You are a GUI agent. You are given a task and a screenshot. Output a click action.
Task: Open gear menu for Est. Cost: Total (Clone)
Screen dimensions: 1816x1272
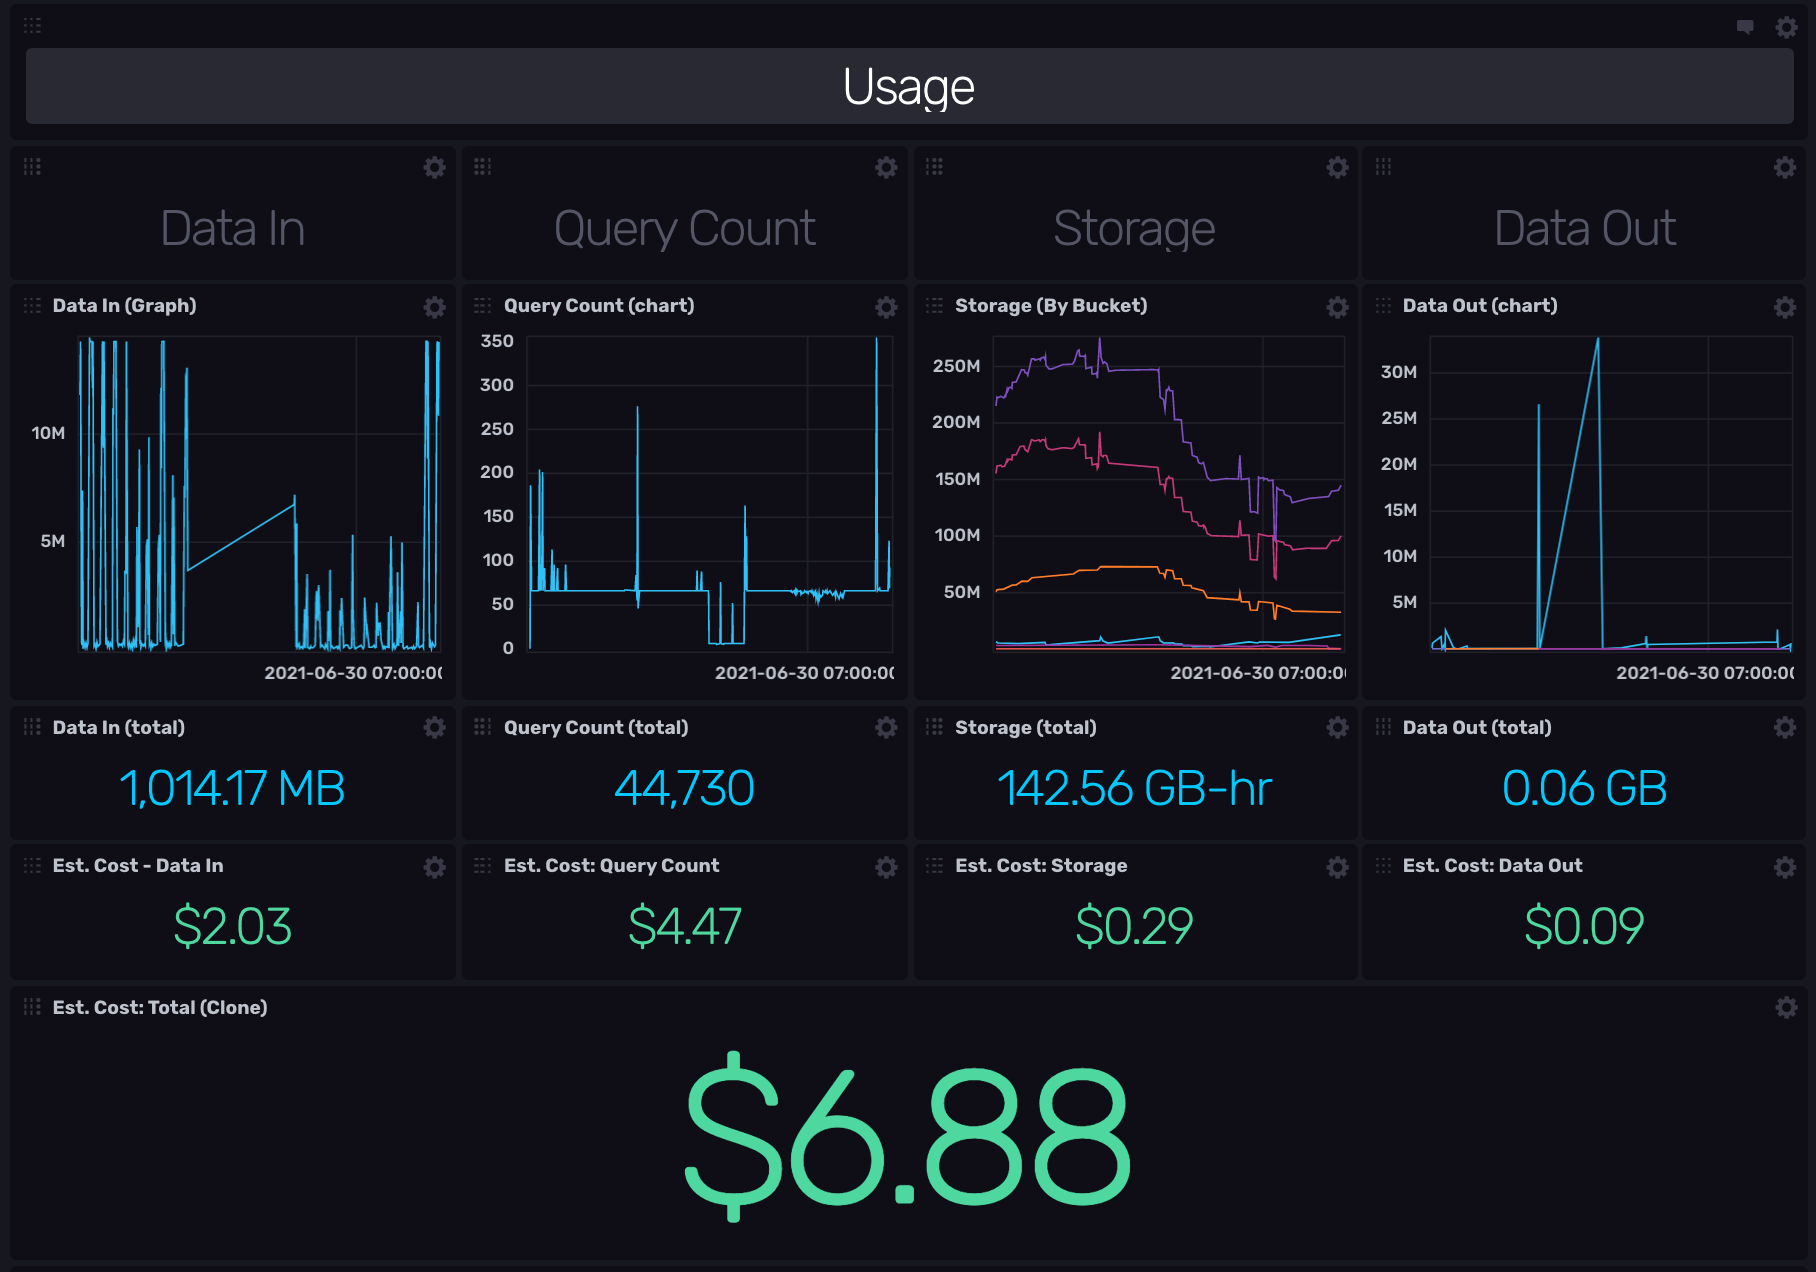1786,1007
